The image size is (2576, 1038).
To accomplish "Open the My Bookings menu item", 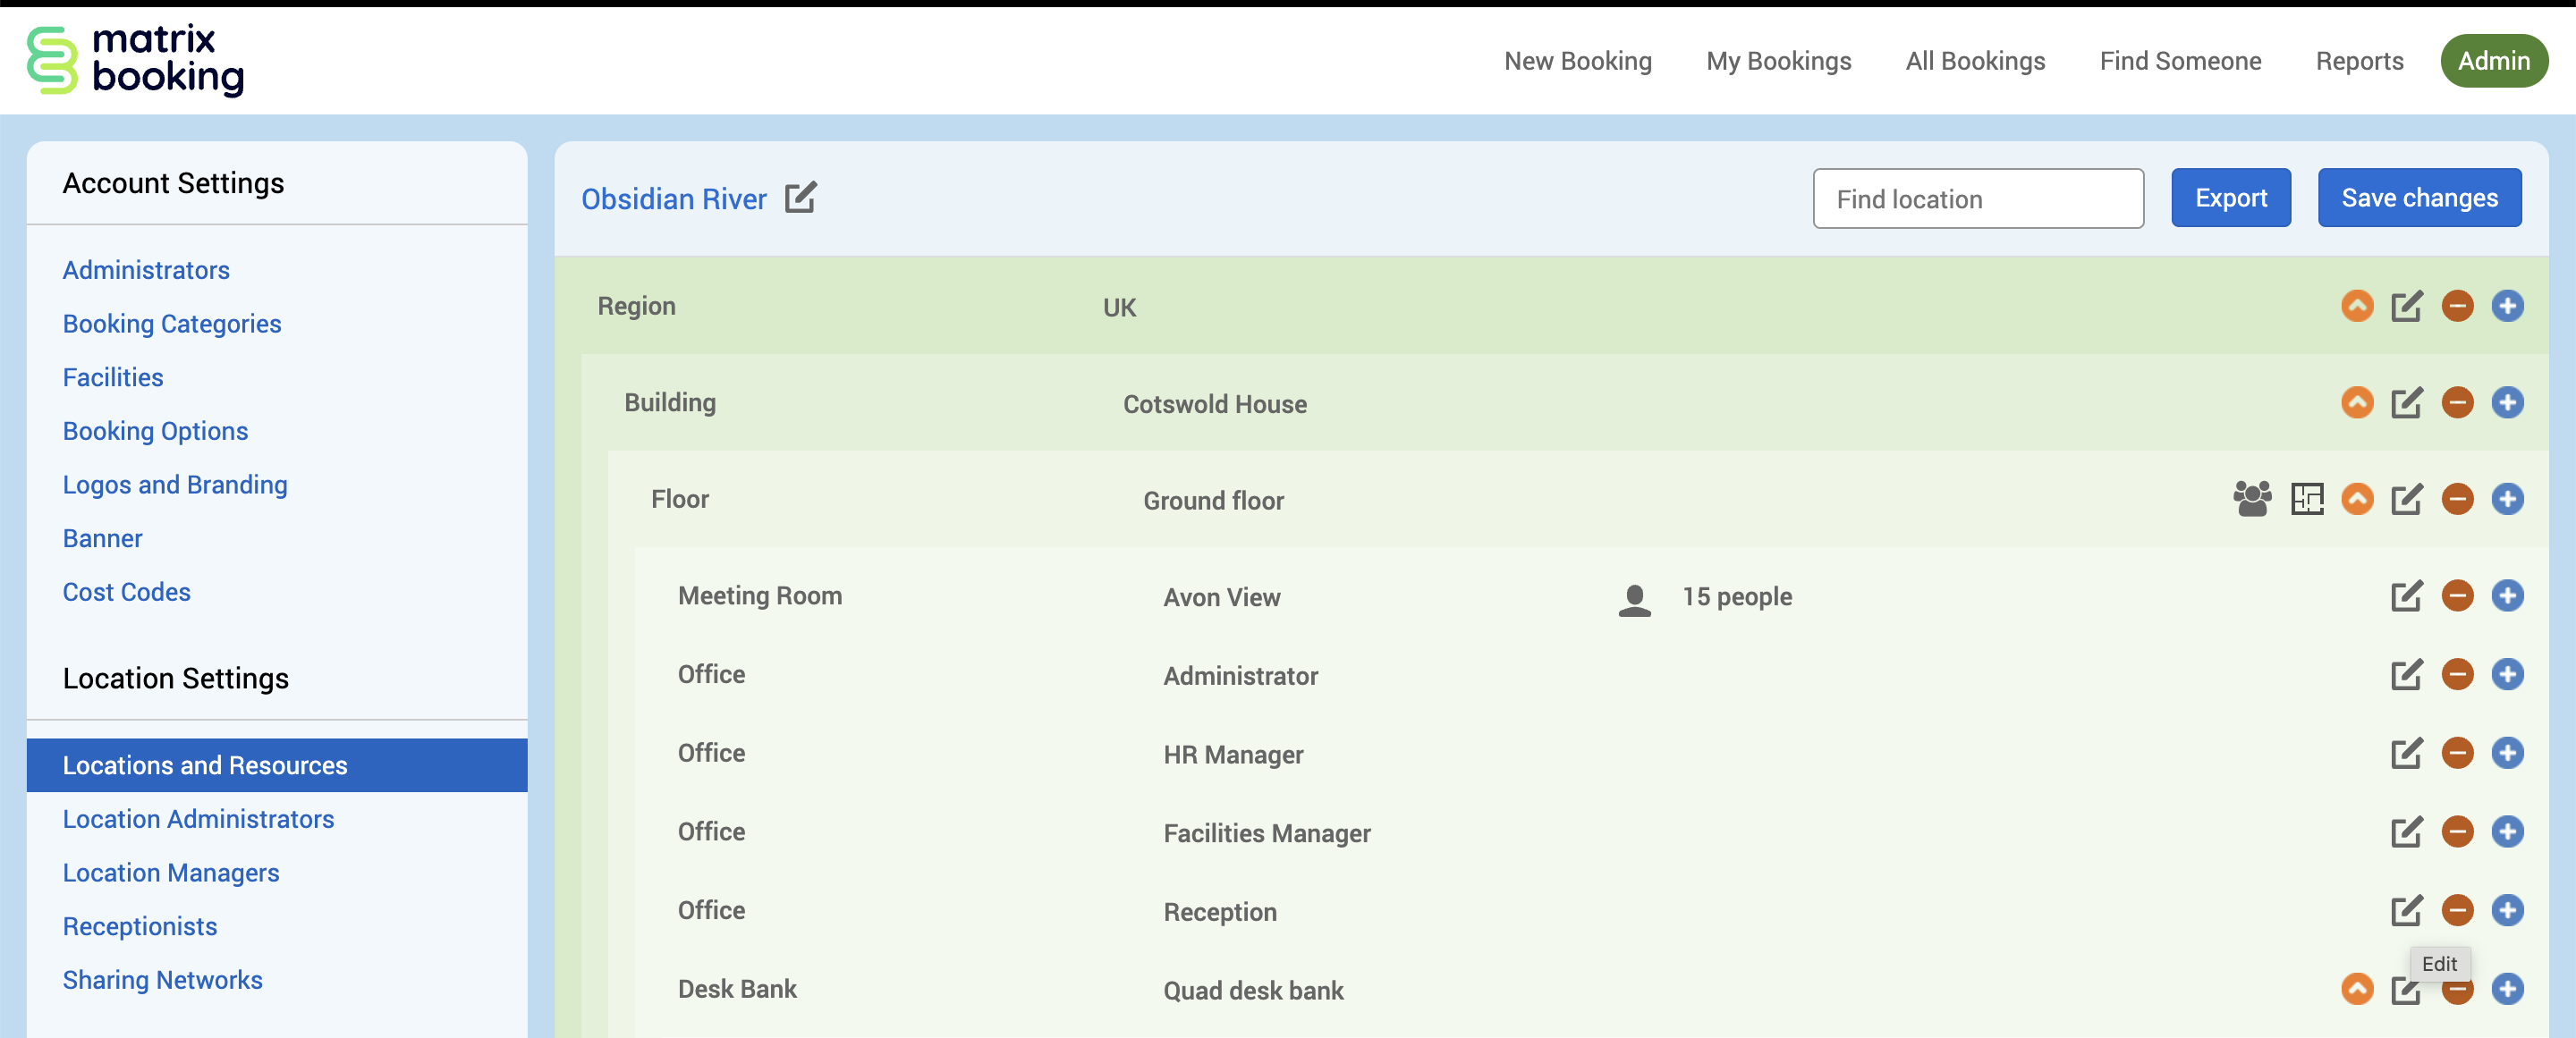I will [x=1777, y=61].
